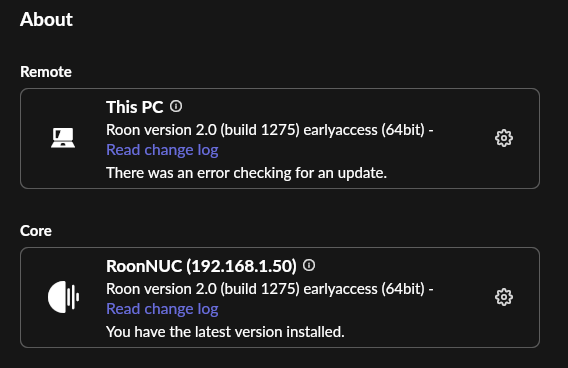Select the RoonNUC device name
The image size is (568, 368).
click(x=144, y=266)
